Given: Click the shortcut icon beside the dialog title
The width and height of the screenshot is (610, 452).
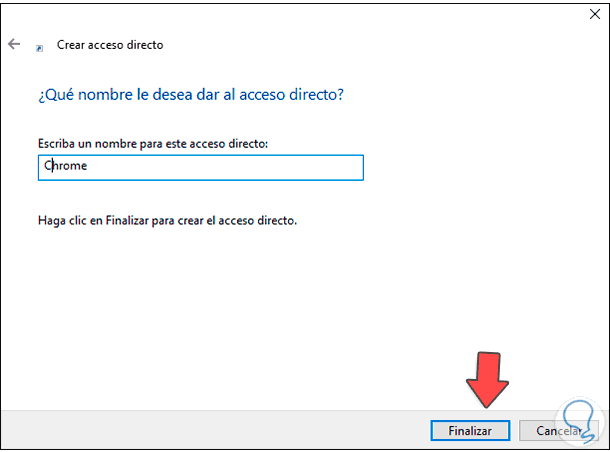Looking at the screenshot, I should tap(39, 46).
